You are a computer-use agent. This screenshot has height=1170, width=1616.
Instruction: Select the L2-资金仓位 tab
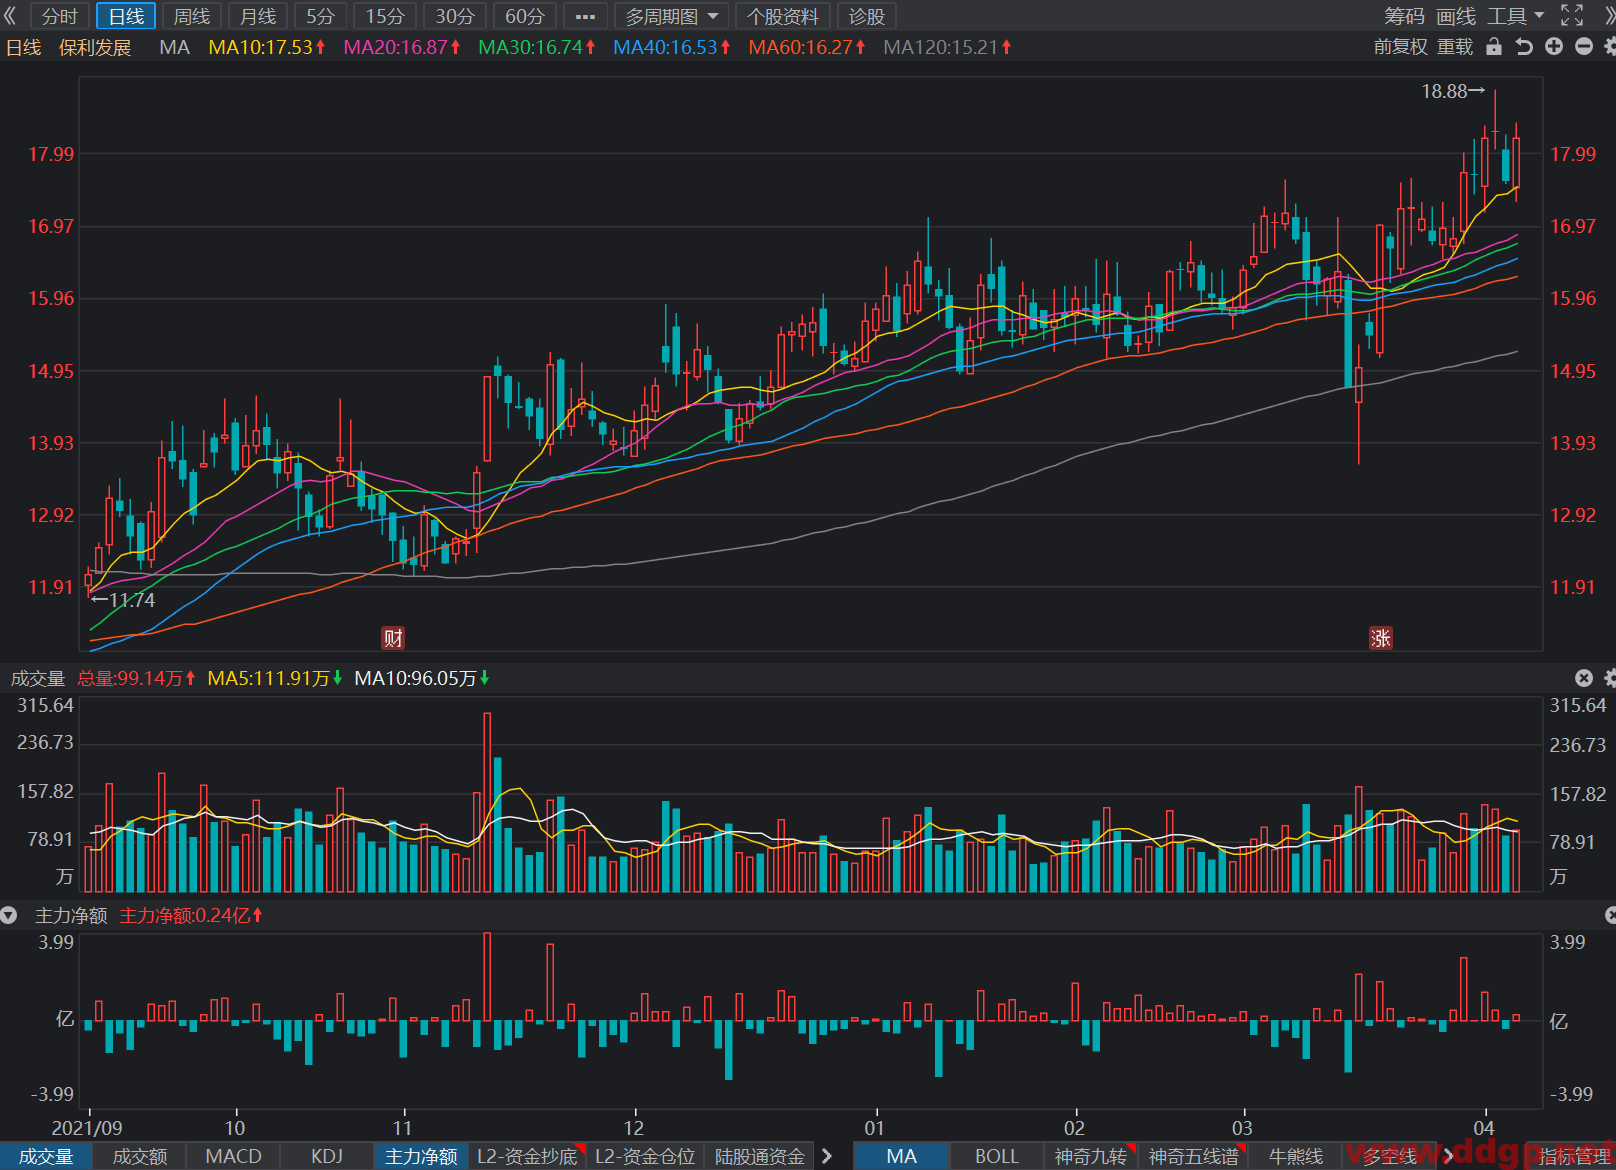click(x=645, y=1156)
